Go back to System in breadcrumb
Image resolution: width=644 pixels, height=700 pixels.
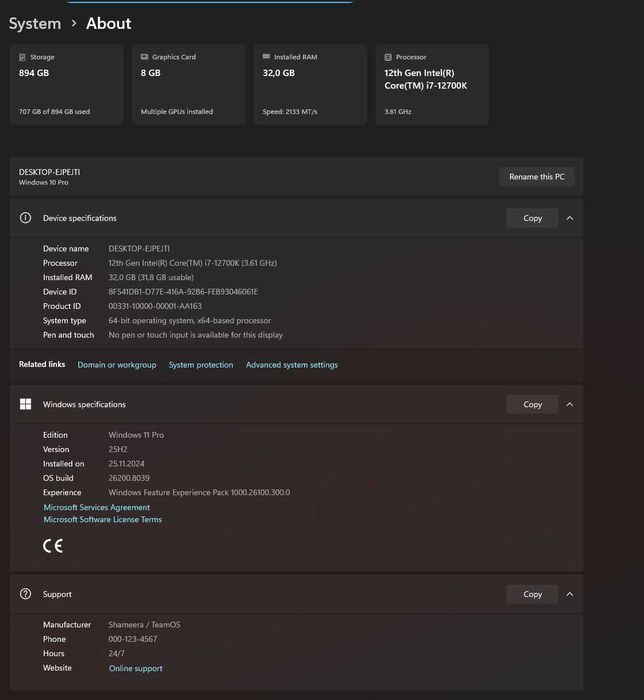[x=35, y=23]
